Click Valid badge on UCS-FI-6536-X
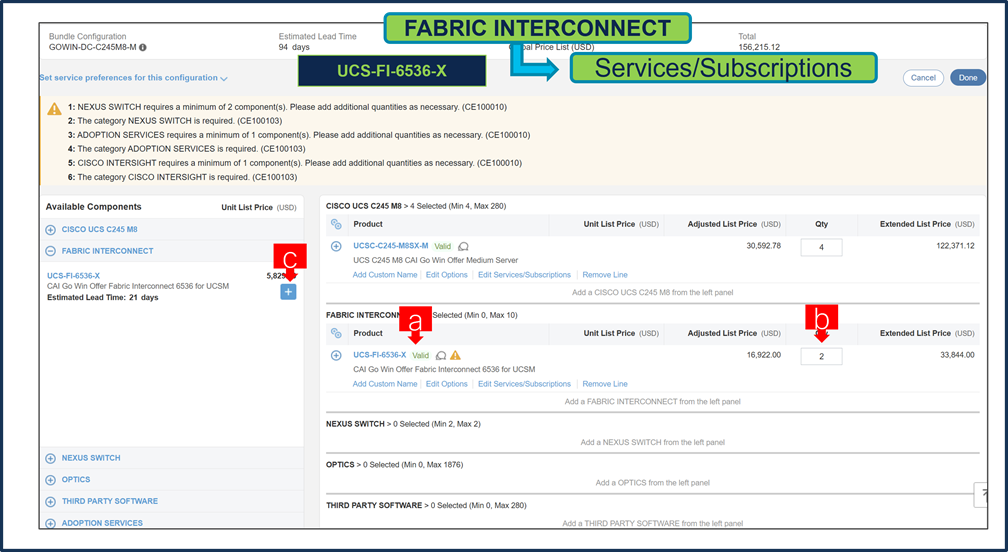Screen dimensions: 1008x552 point(420,355)
